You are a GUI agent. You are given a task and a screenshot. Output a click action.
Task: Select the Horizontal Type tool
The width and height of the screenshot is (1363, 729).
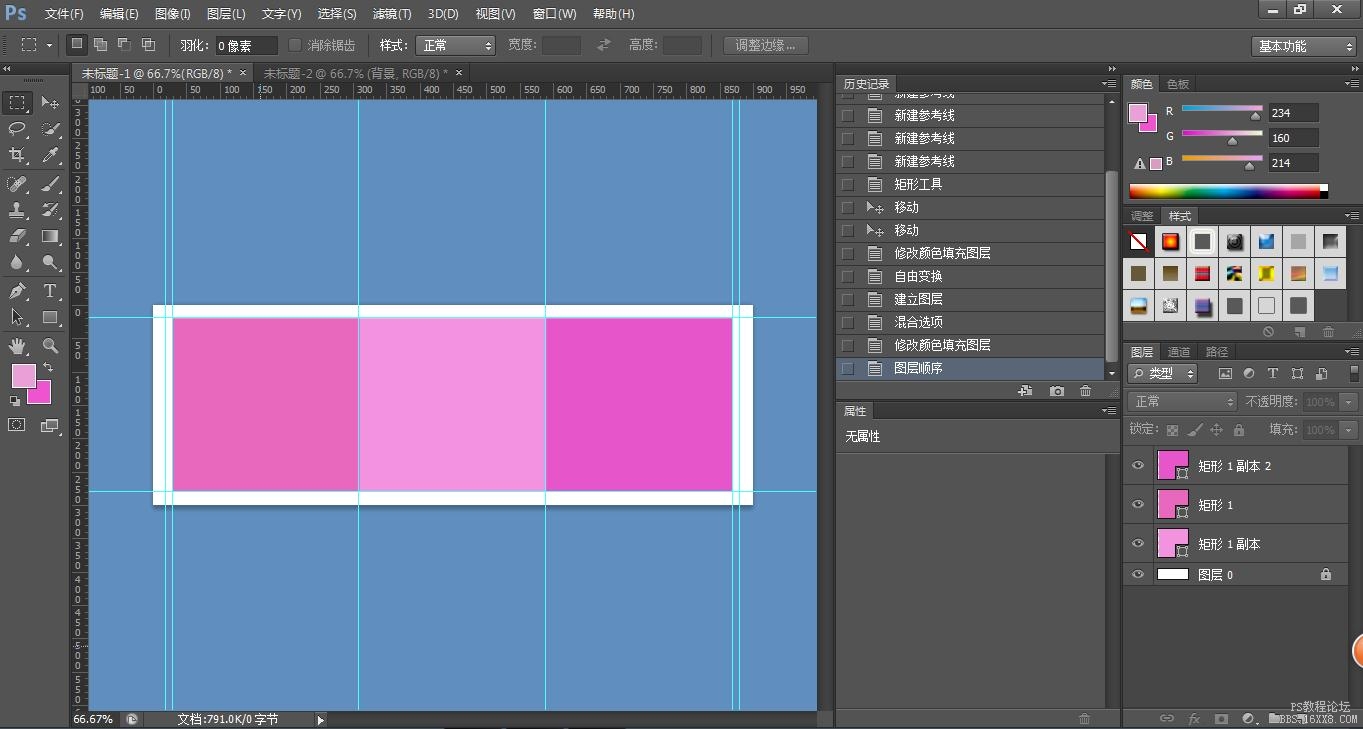(50, 291)
